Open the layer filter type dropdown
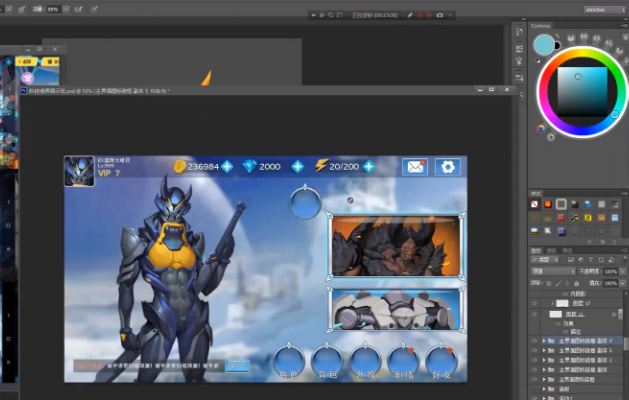The height and width of the screenshot is (400, 629). tap(545, 260)
